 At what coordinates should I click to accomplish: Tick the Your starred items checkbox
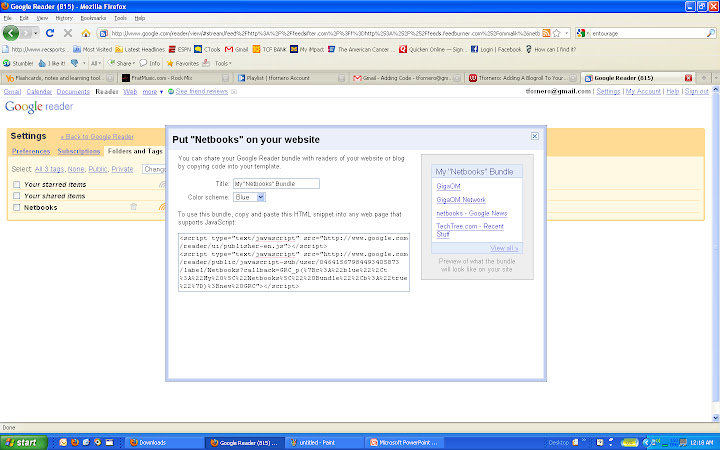[17, 184]
